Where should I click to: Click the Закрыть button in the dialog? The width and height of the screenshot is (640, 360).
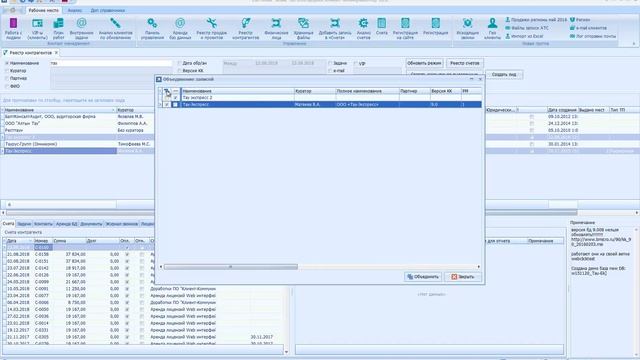point(462,277)
